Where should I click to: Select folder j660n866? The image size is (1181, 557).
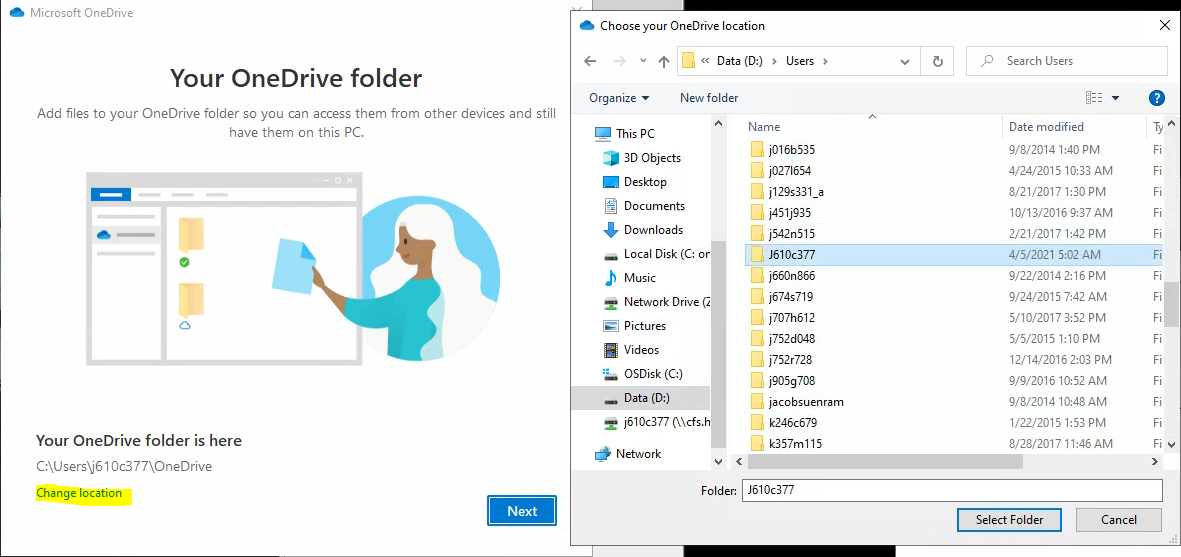click(792, 276)
